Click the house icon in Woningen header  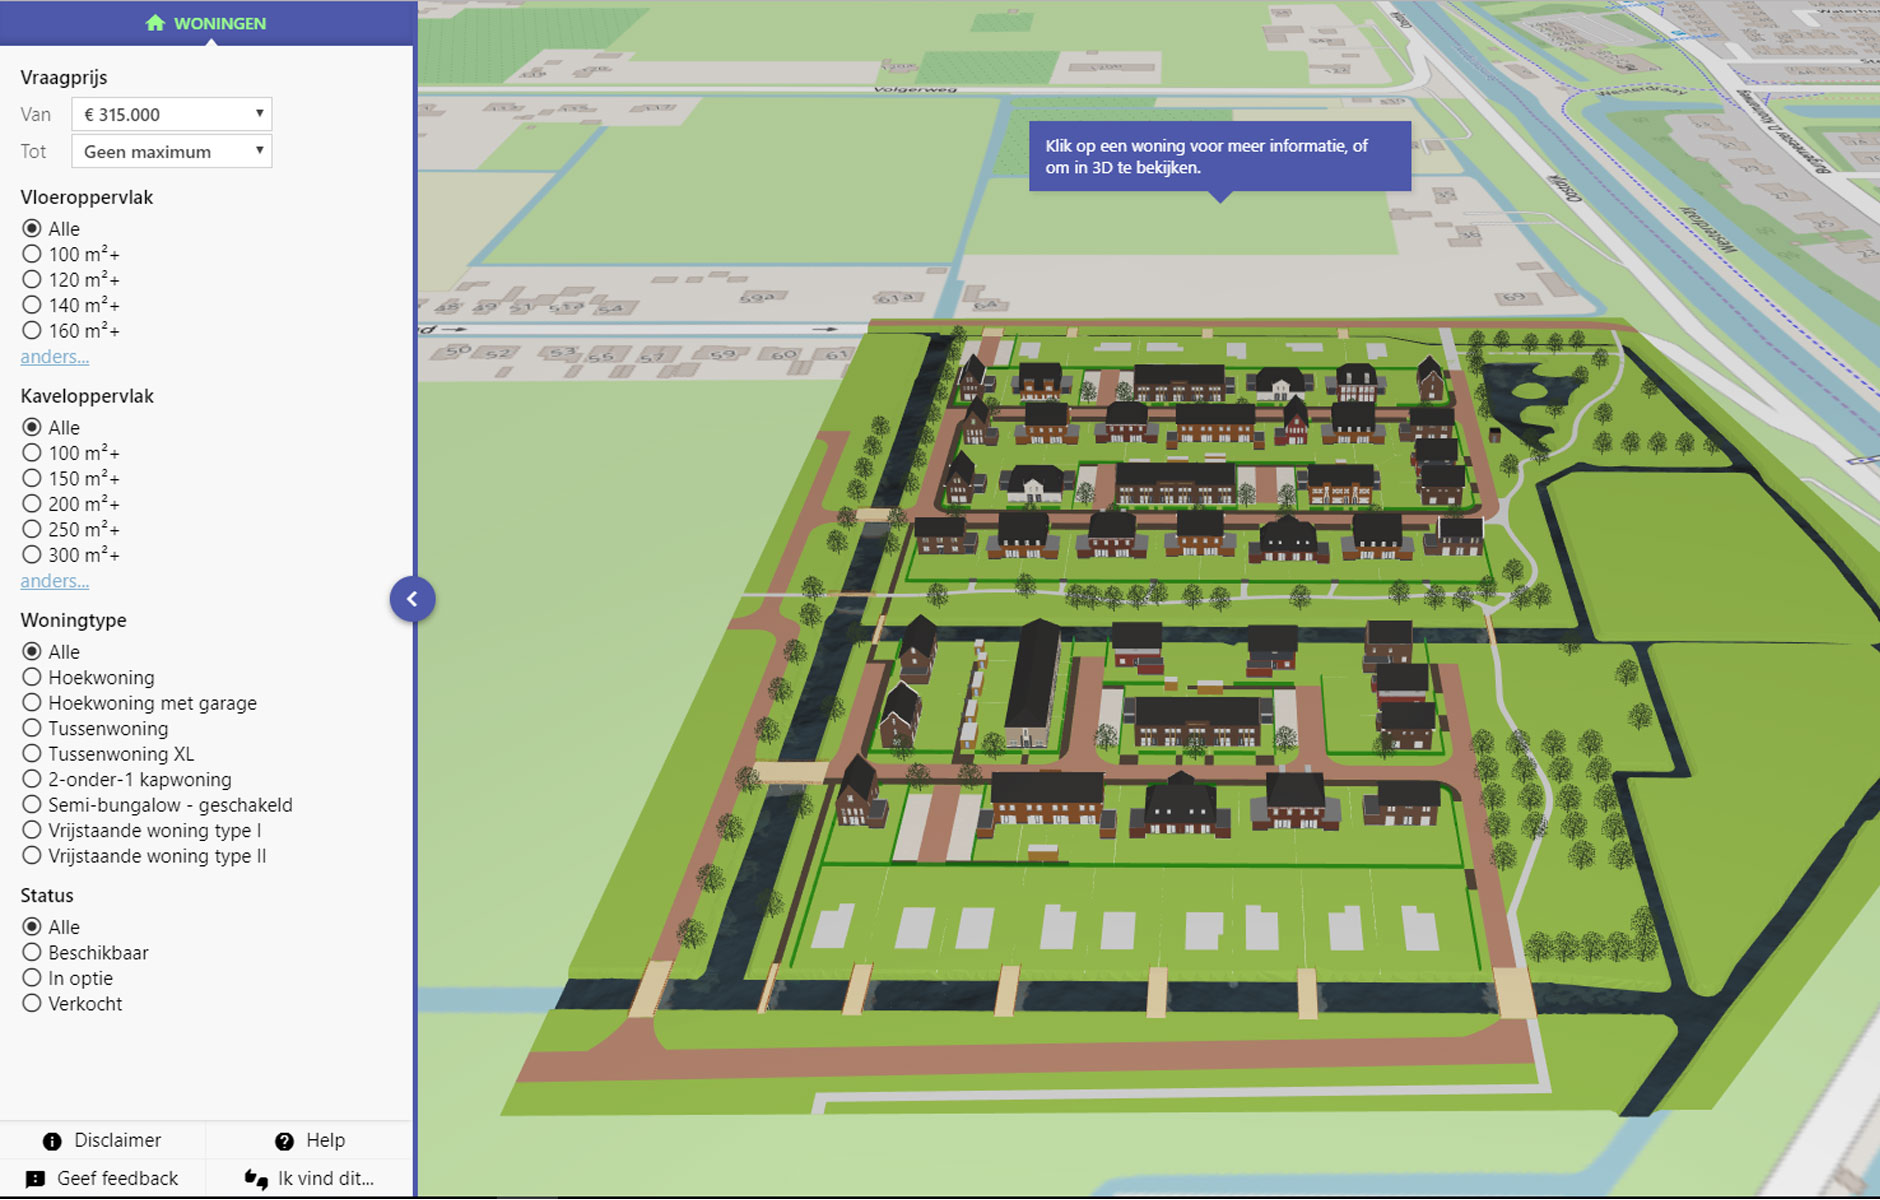point(154,23)
